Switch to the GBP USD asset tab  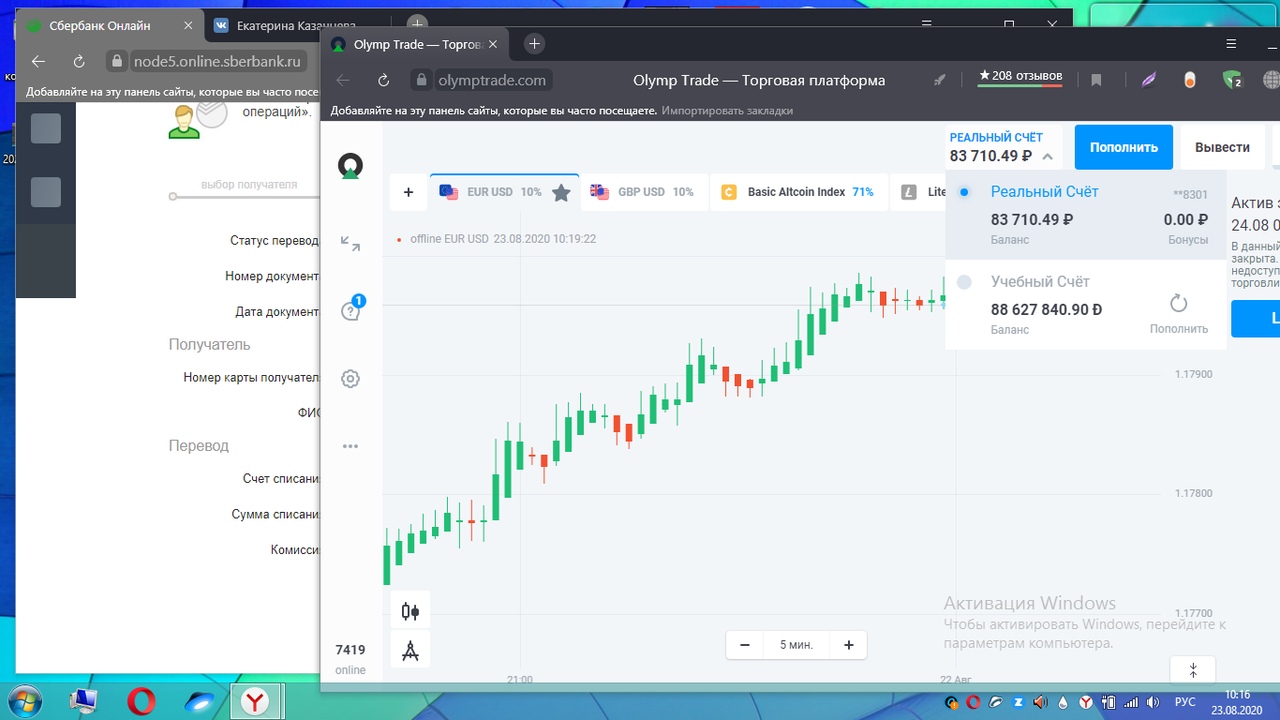point(644,192)
